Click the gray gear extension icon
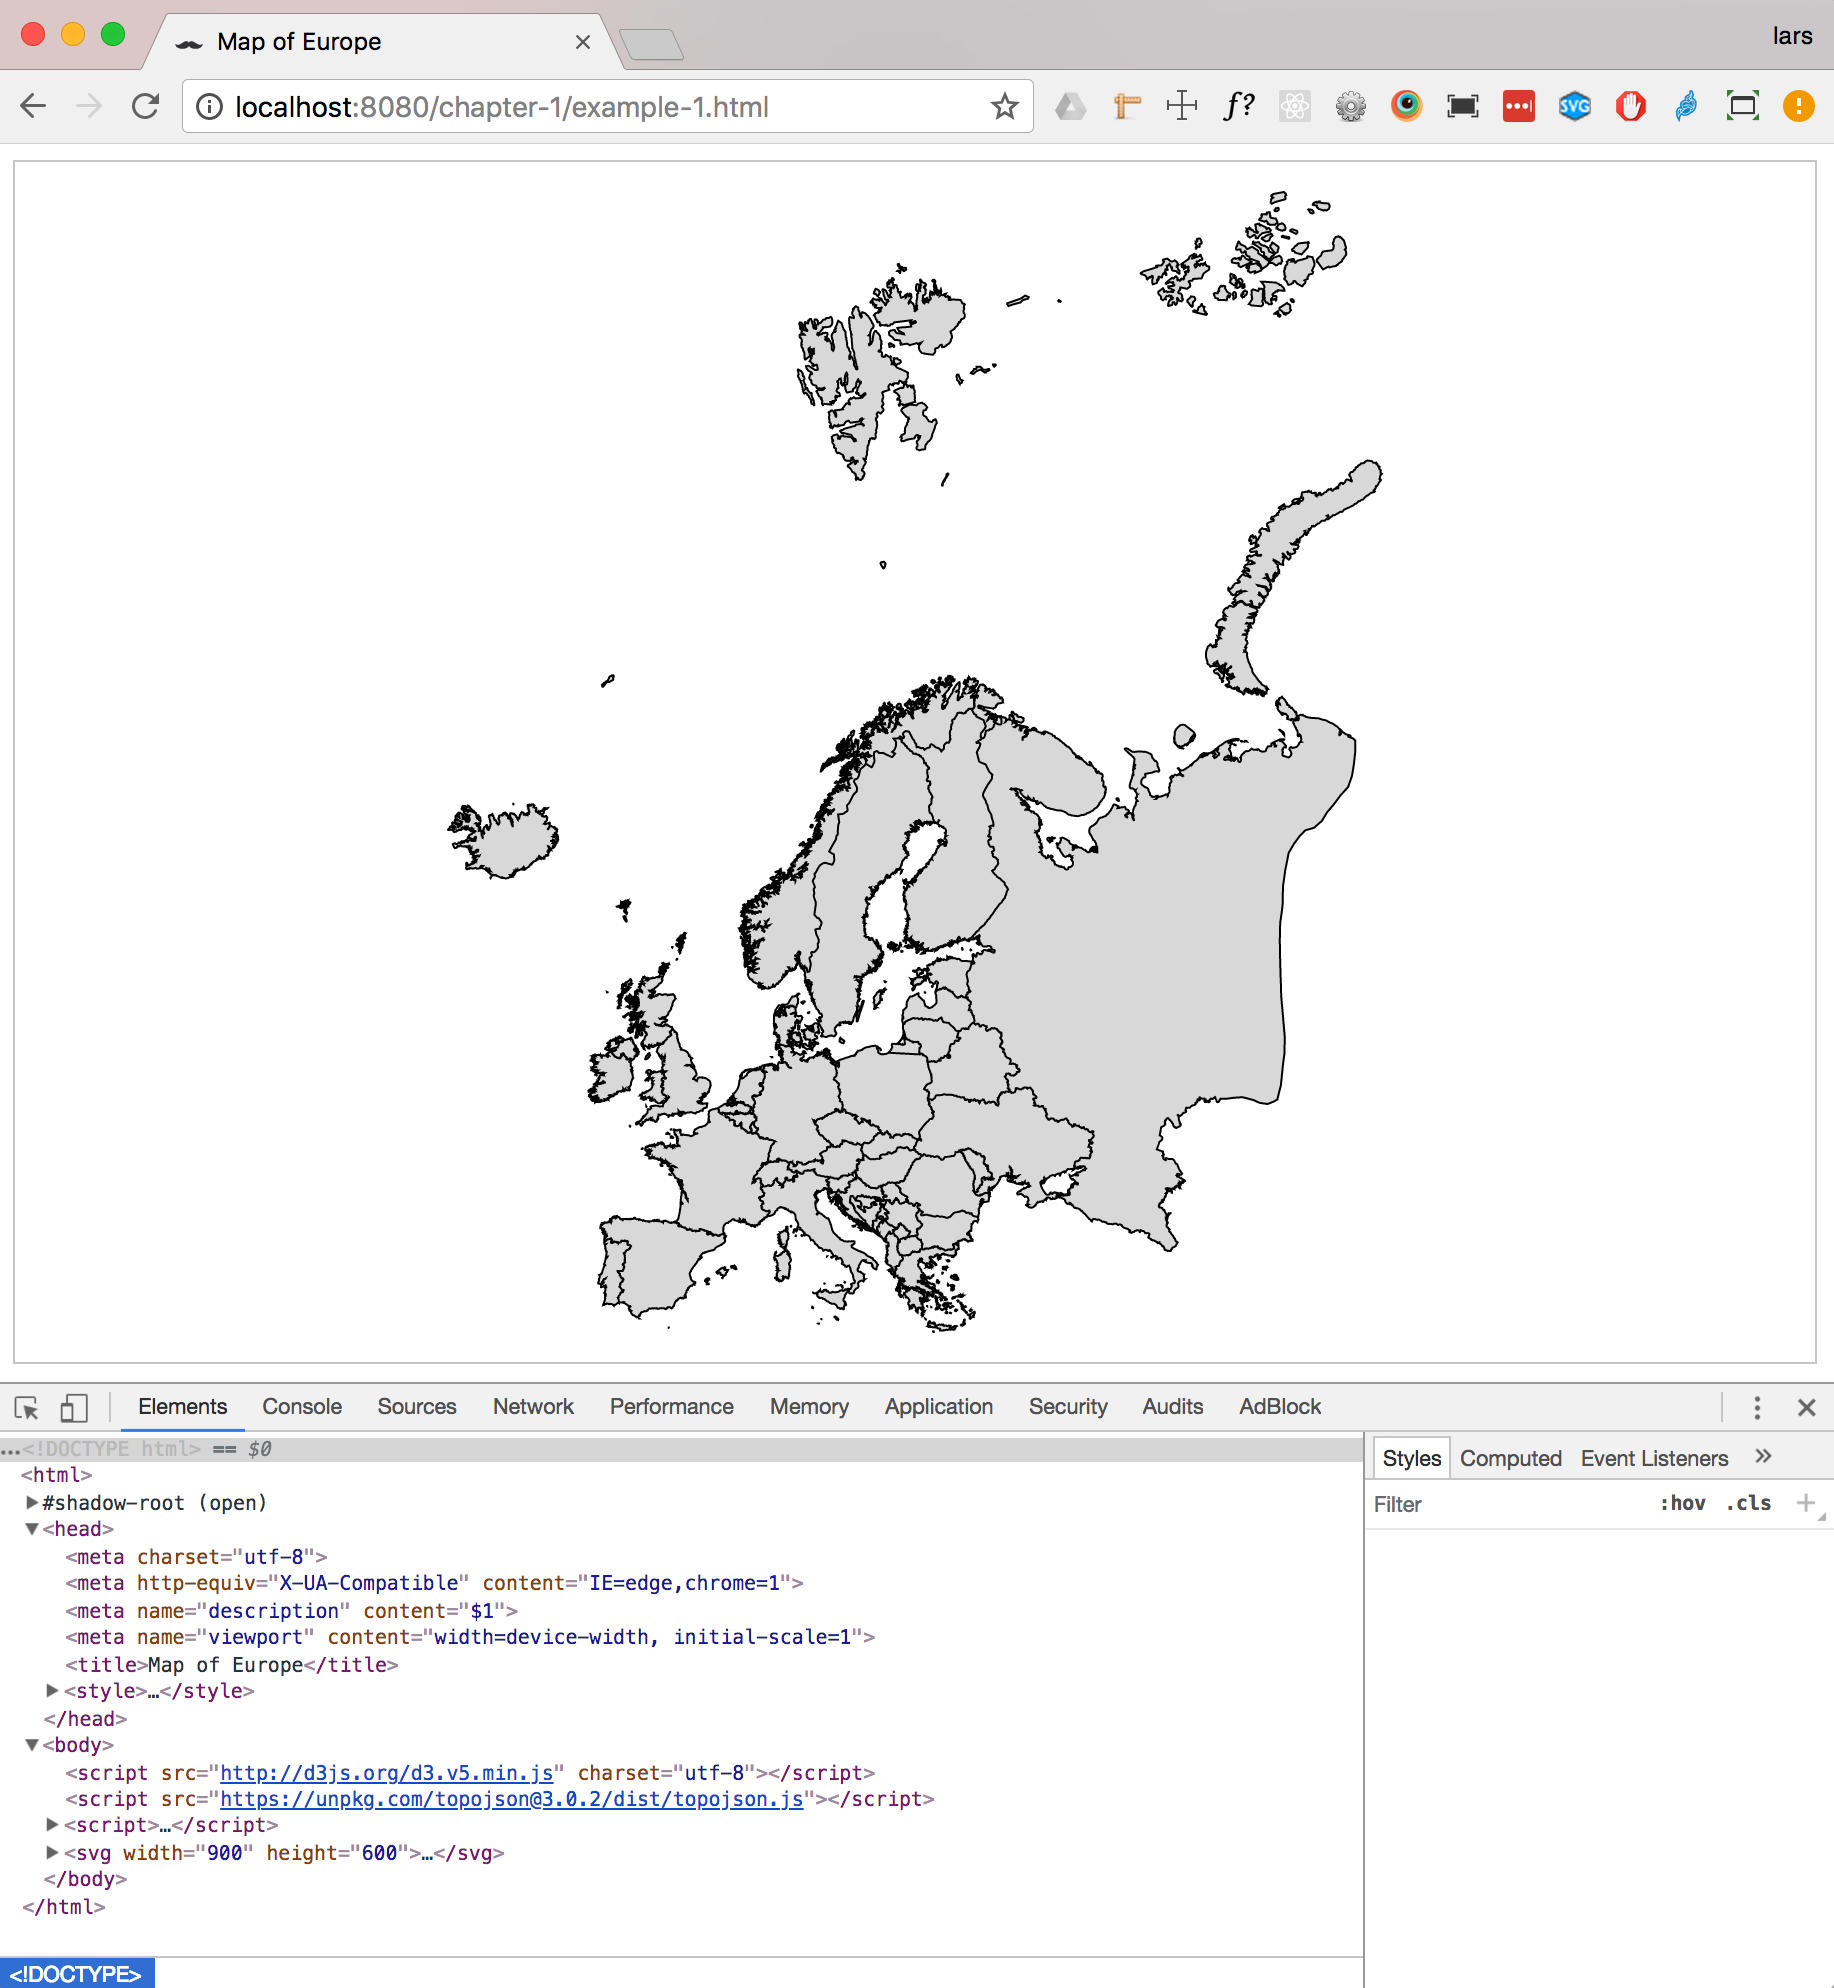 (1350, 106)
